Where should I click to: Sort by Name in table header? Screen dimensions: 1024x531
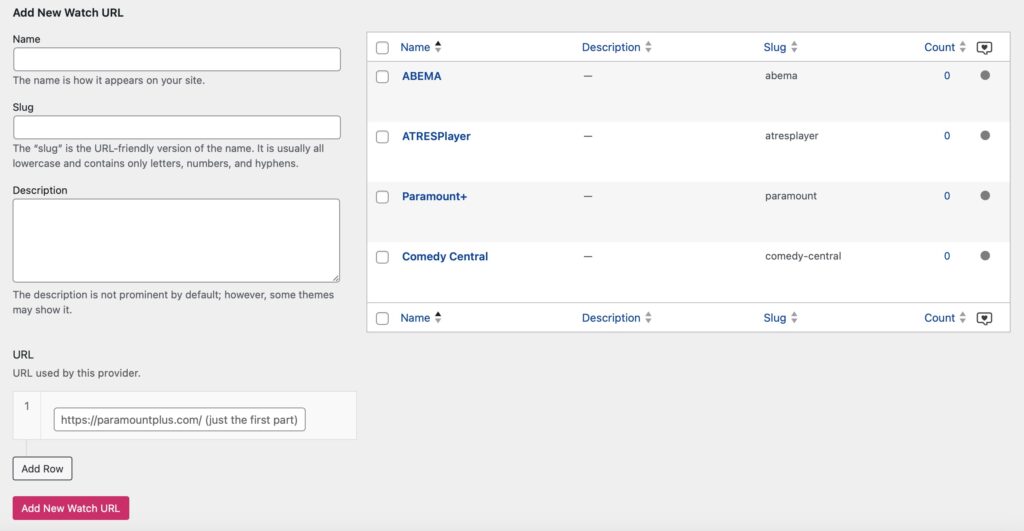[421, 47]
